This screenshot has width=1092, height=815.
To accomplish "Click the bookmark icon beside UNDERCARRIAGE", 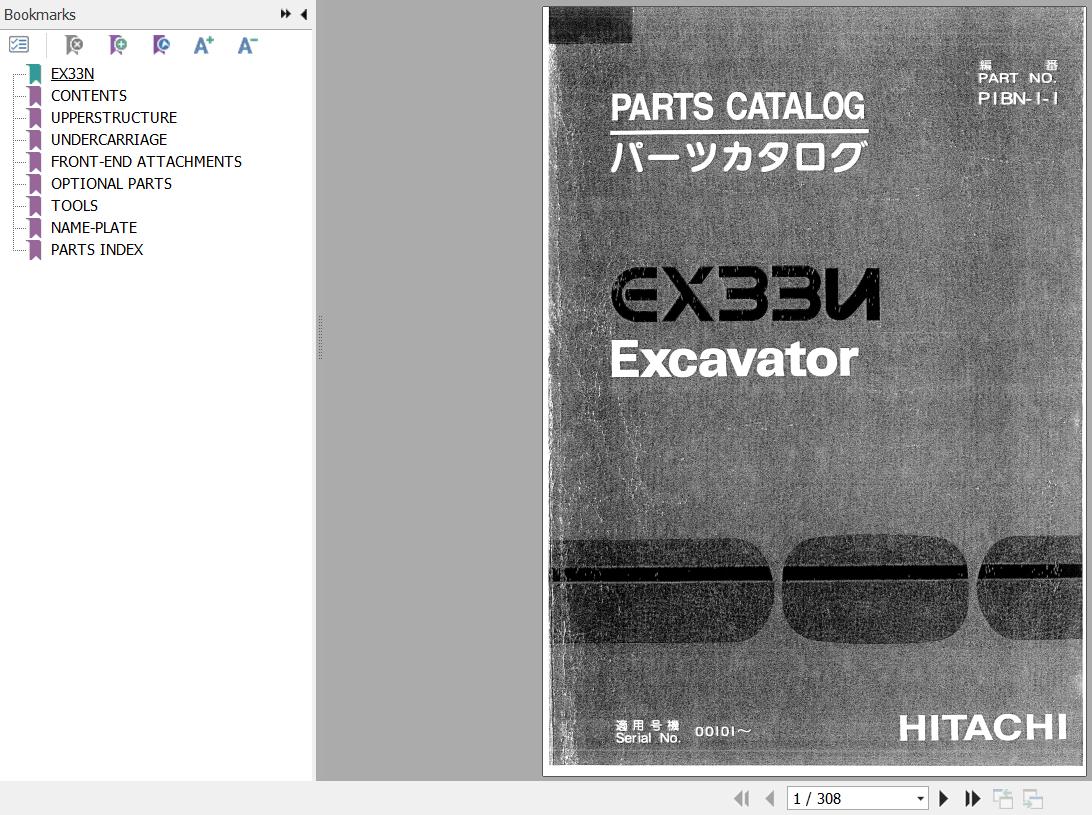I will coord(35,140).
